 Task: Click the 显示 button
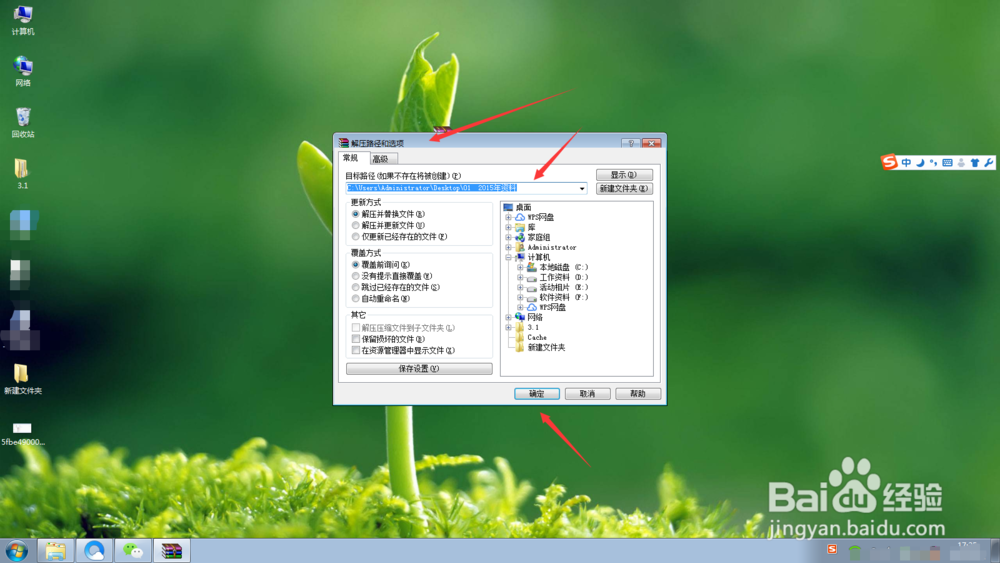(x=624, y=175)
